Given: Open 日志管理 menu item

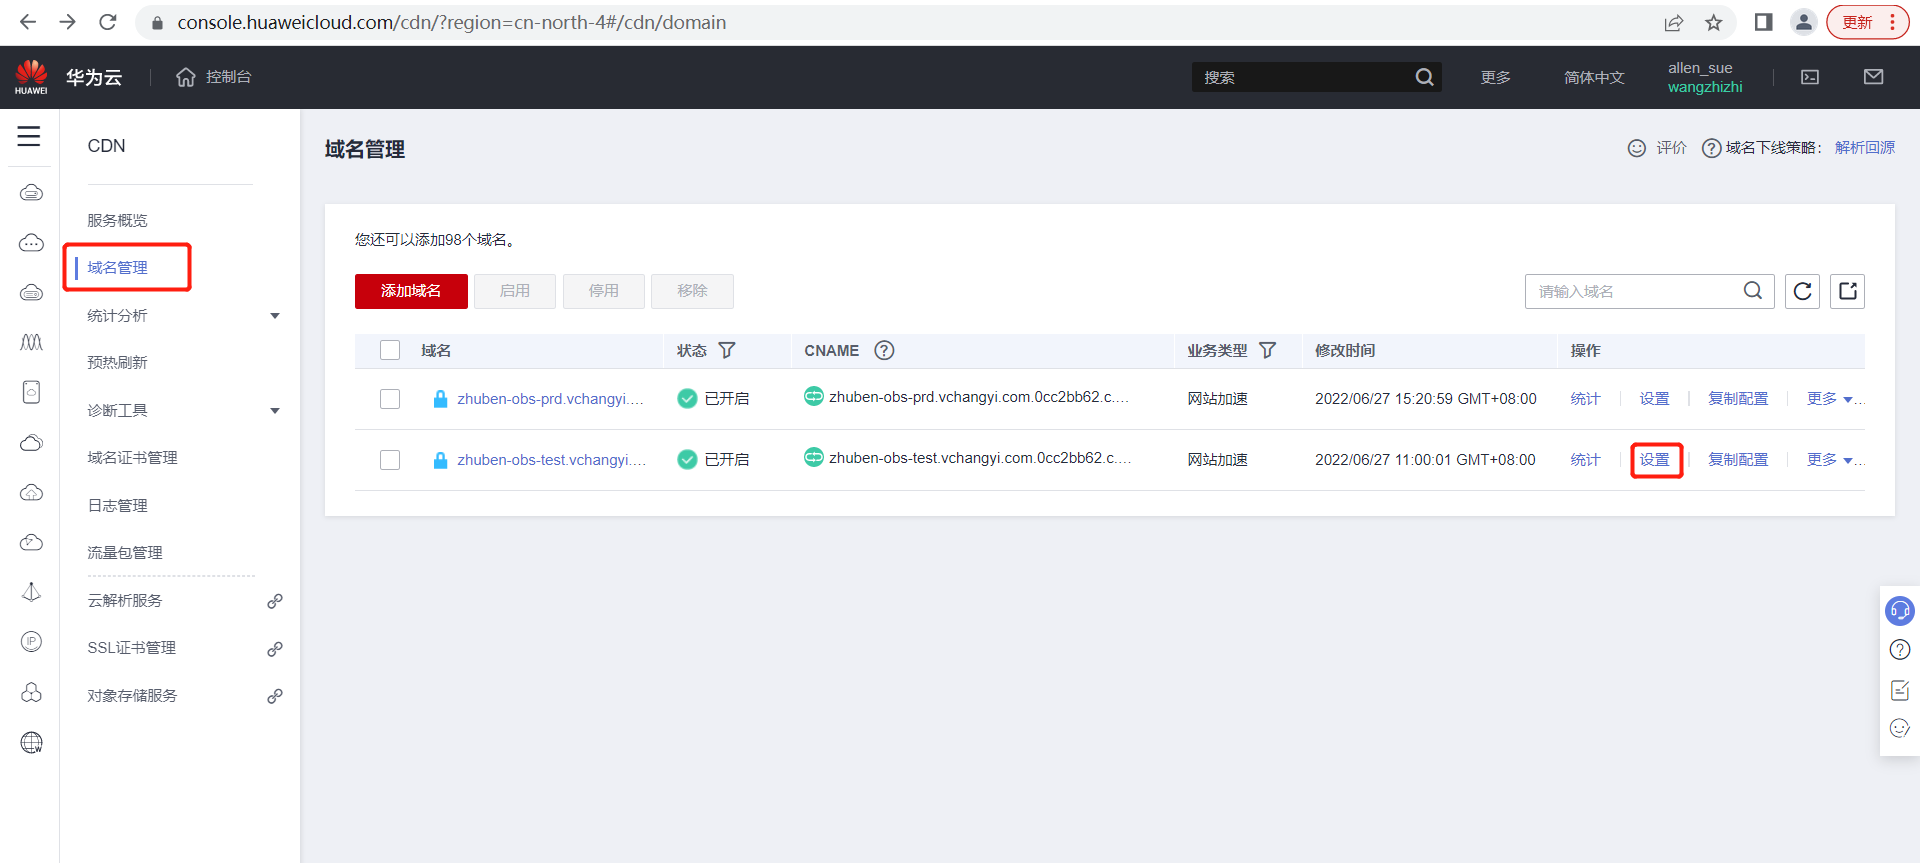Looking at the screenshot, I should pos(117,506).
